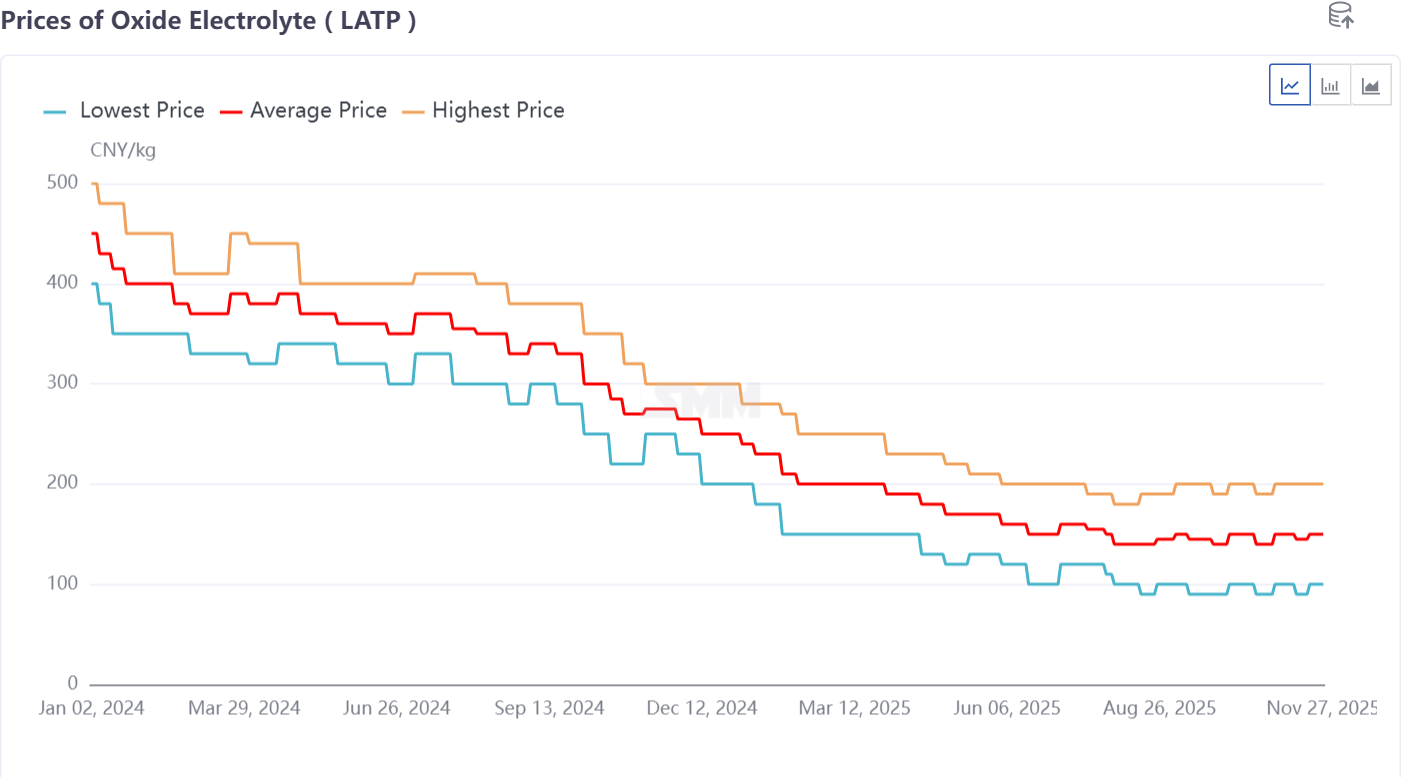Image resolution: width=1401 pixels, height=777 pixels.
Task: Switch to the bar chart view
Action: (1330, 85)
